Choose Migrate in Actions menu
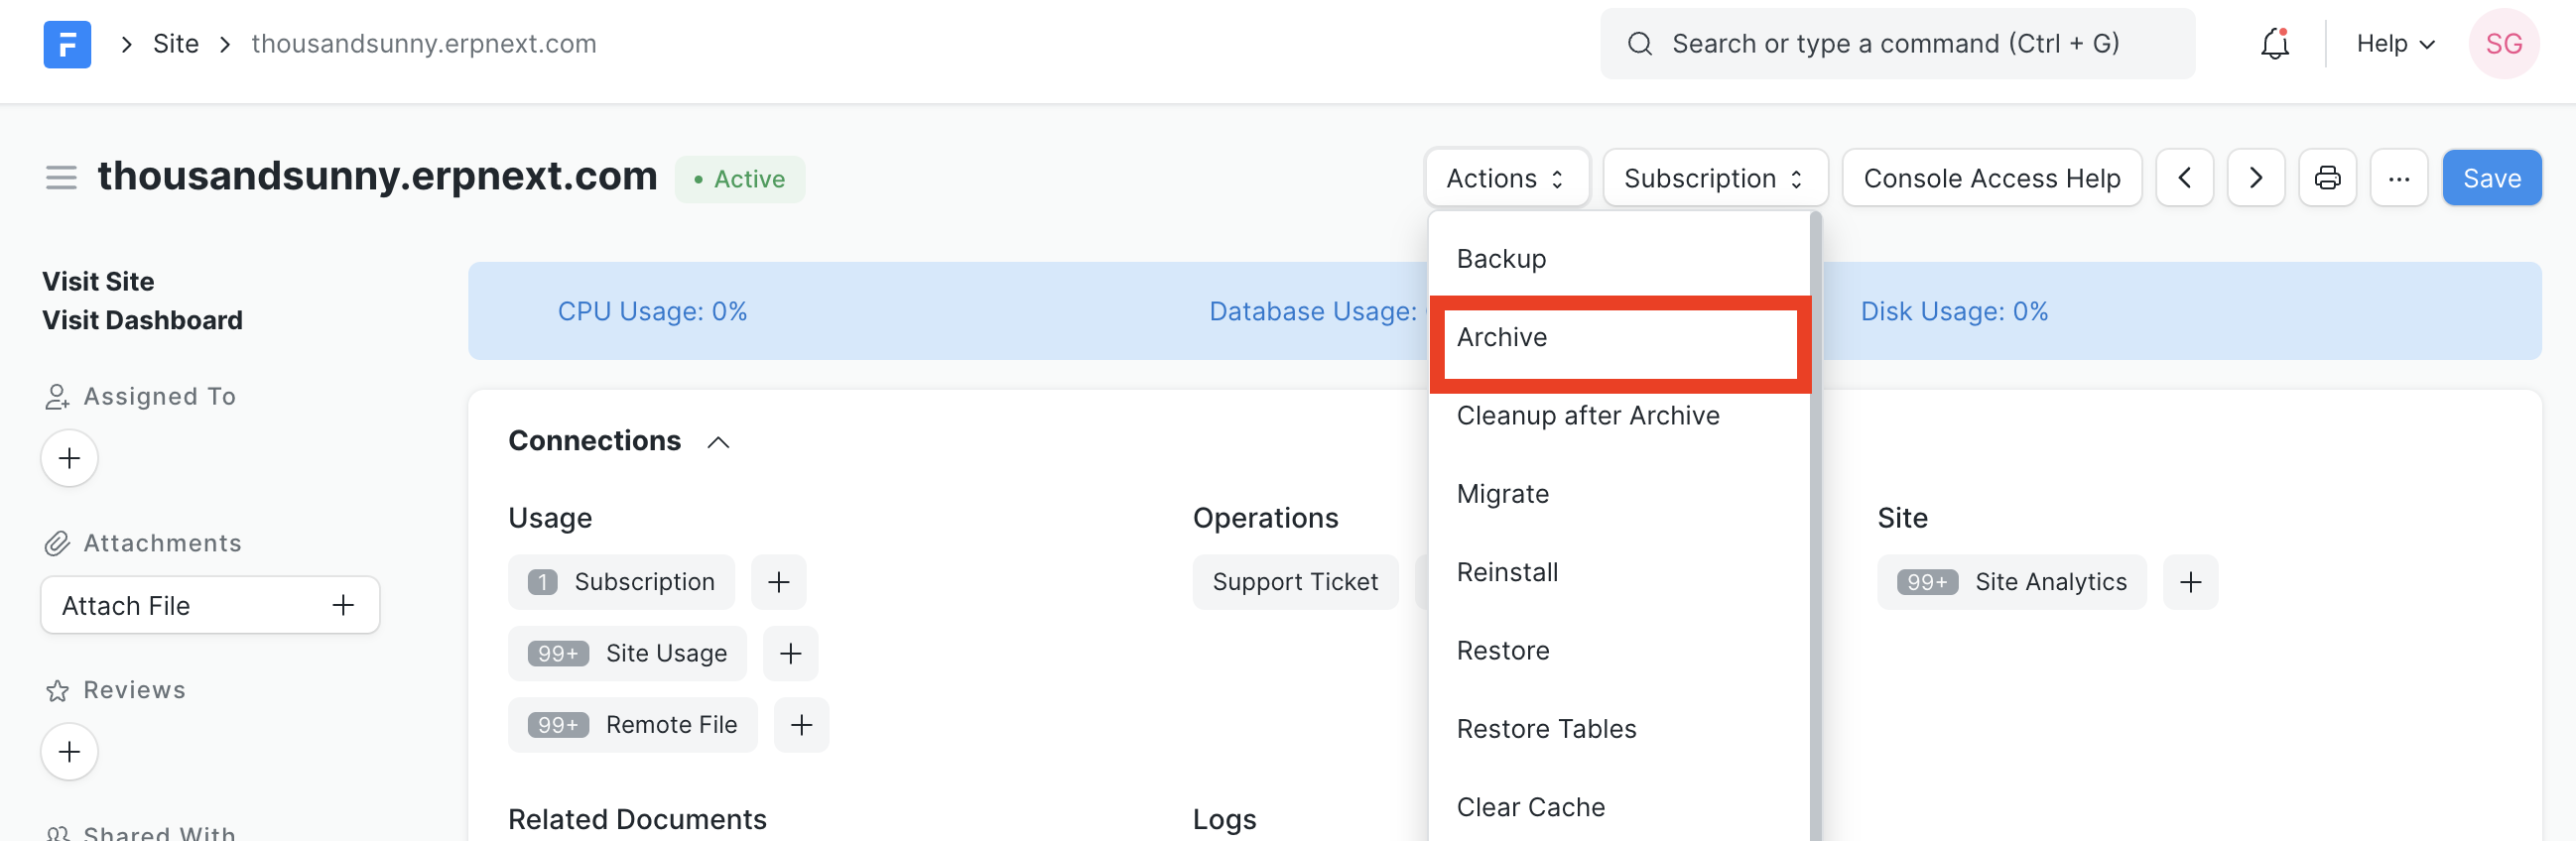The image size is (2576, 841). pos(1502,494)
